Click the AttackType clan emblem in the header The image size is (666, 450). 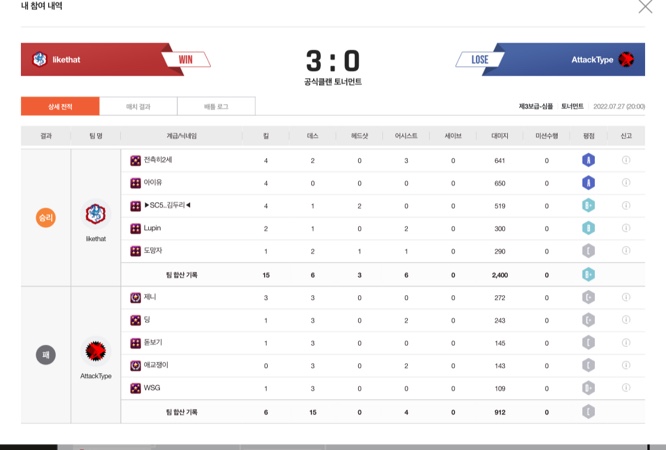[x=627, y=59]
